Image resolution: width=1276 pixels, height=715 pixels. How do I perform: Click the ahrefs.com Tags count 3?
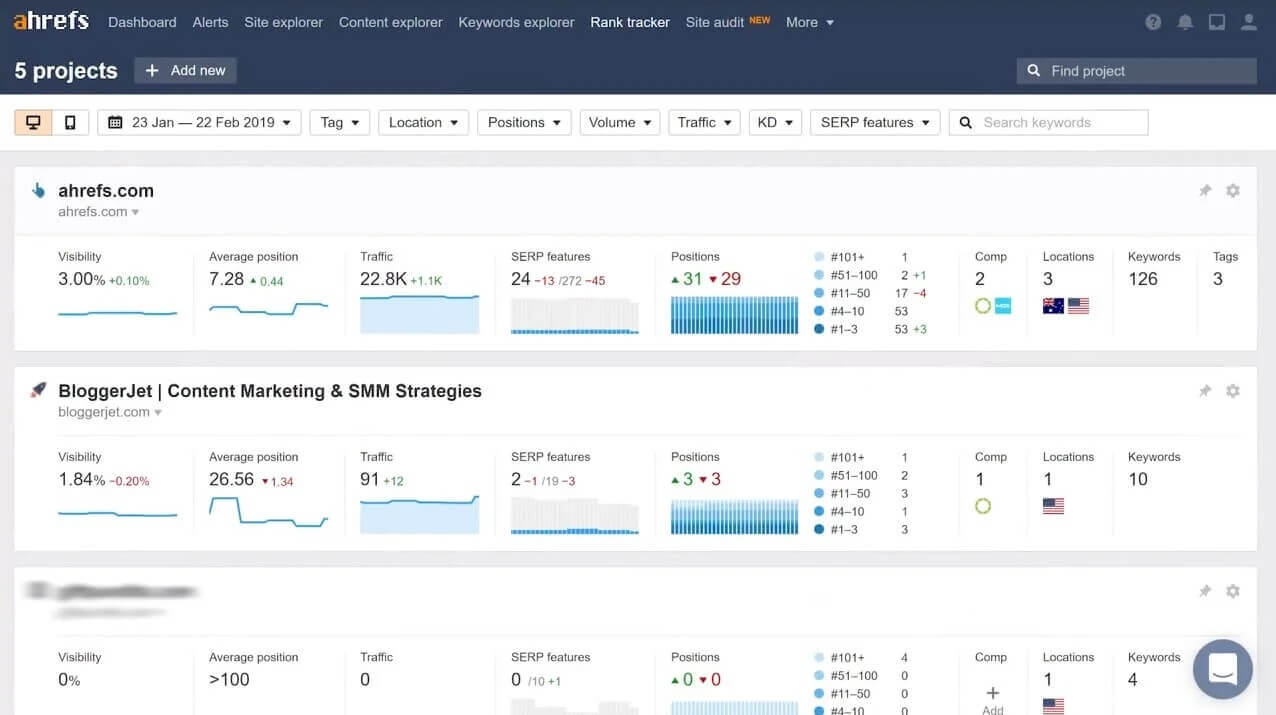point(1218,279)
